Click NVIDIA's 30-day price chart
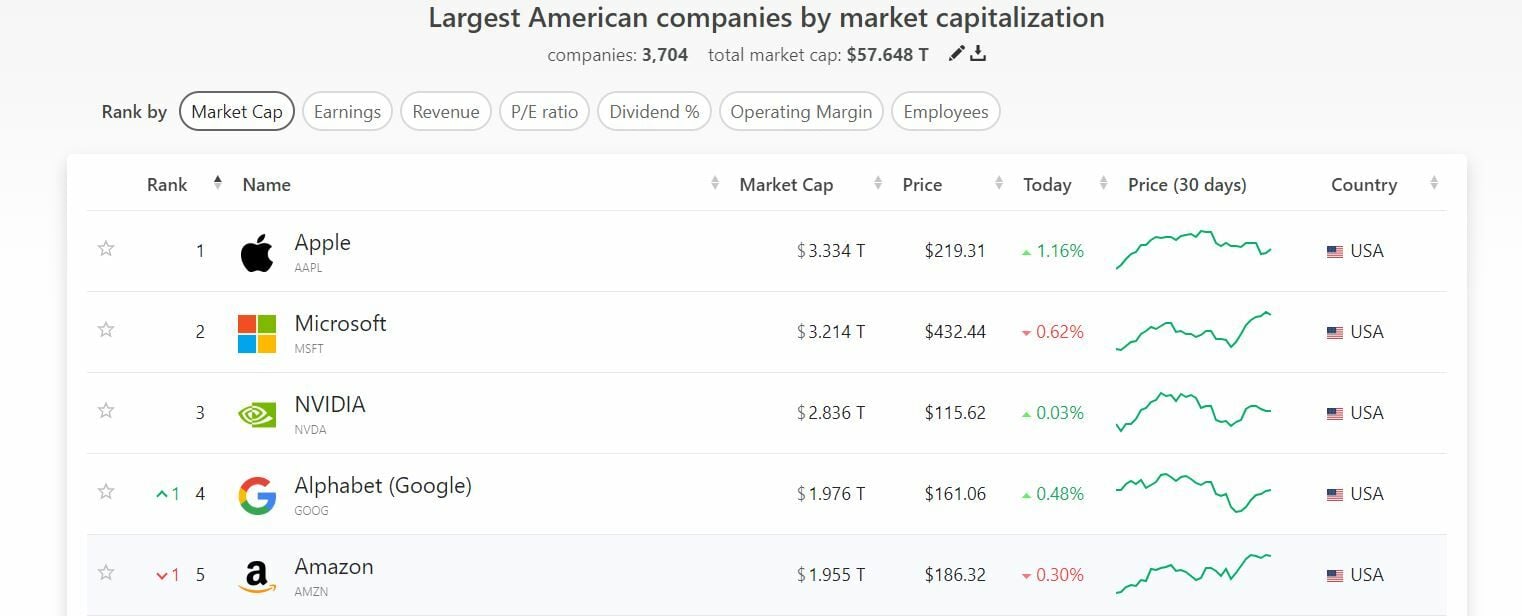This screenshot has height=616, width=1522. [1193, 412]
